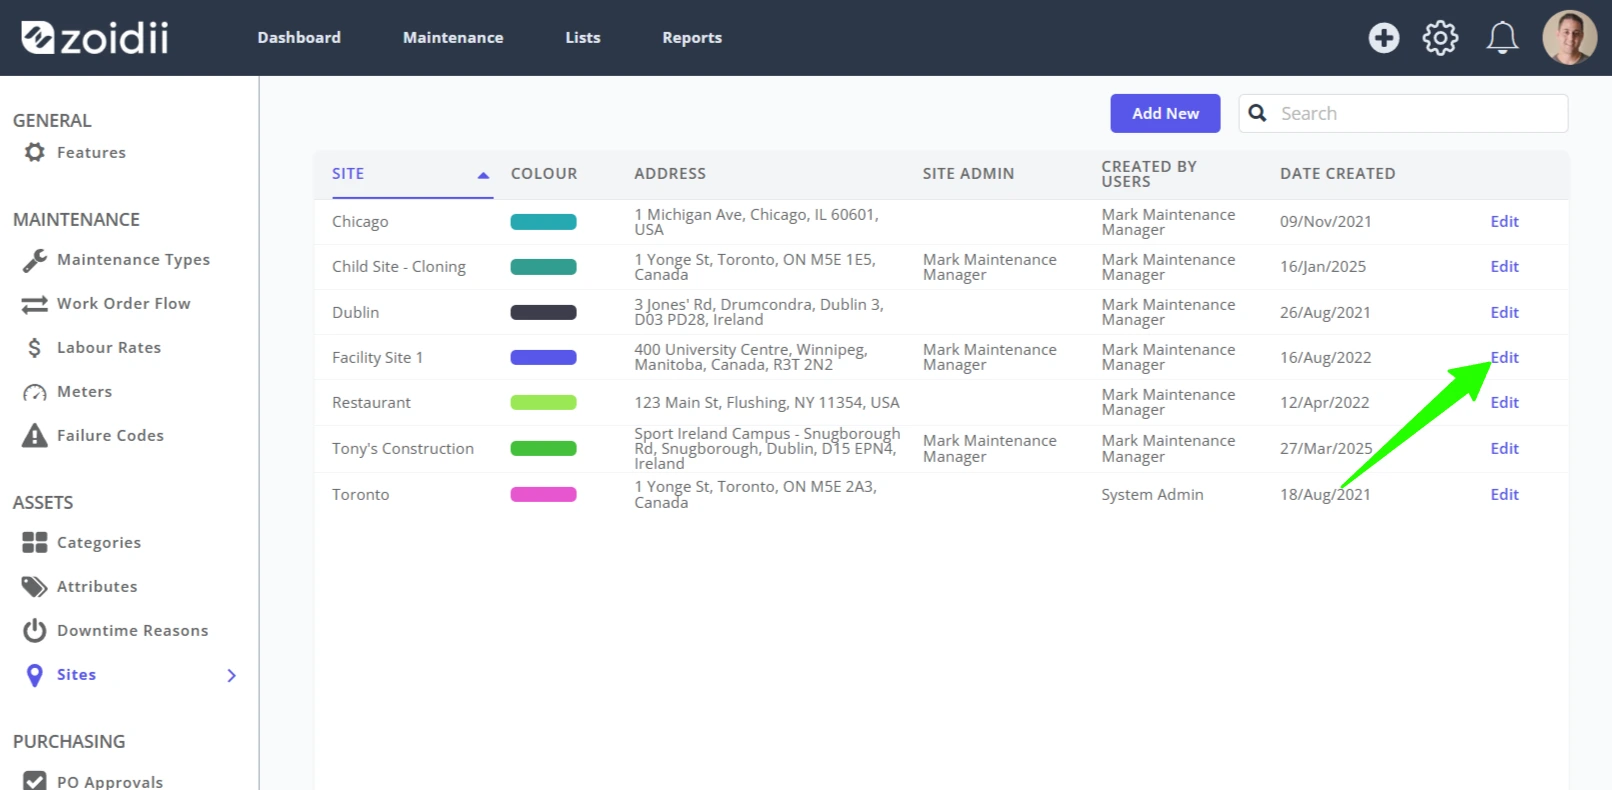The height and width of the screenshot is (790, 1612).
Task: Open the settings gear icon
Action: [1440, 38]
